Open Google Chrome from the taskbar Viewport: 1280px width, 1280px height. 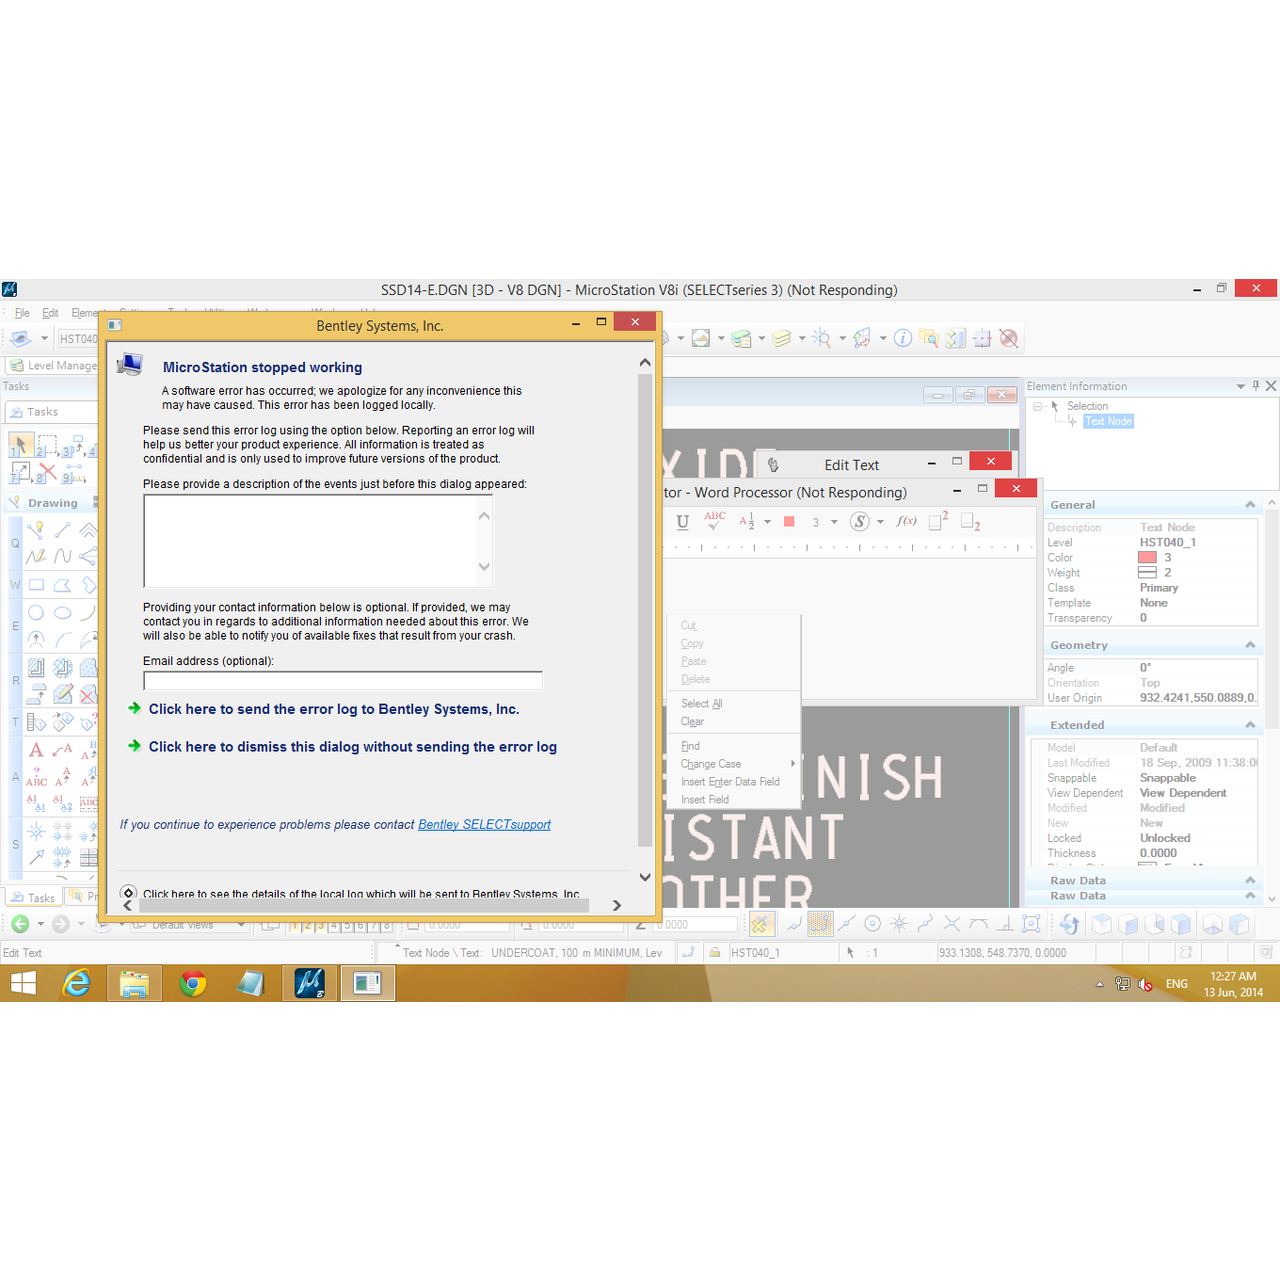click(192, 984)
